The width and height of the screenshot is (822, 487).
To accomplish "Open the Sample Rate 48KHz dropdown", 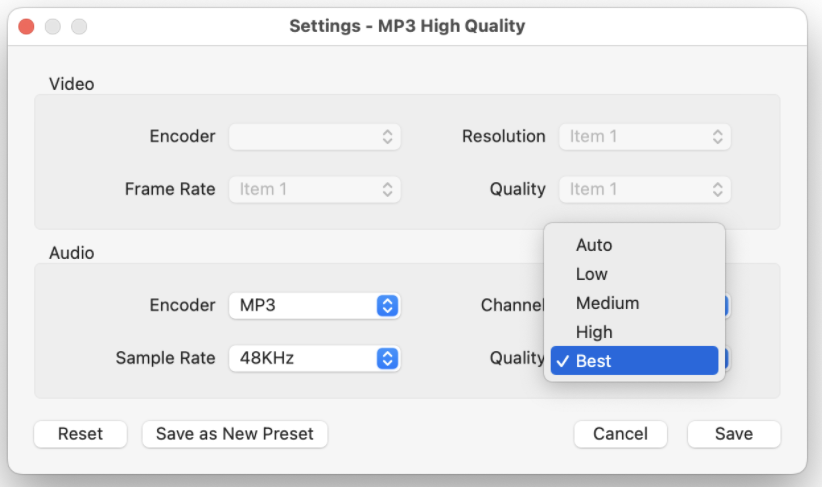I will (x=314, y=358).
